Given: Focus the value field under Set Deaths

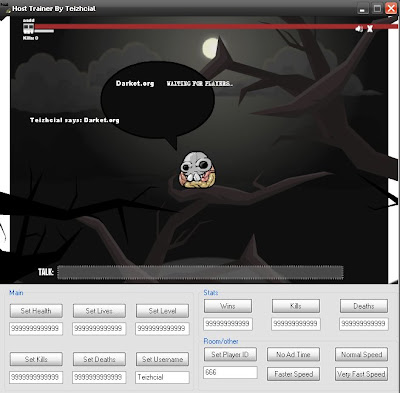Looking at the screenshot, I should pyautogui.click(x=99, y=377).
